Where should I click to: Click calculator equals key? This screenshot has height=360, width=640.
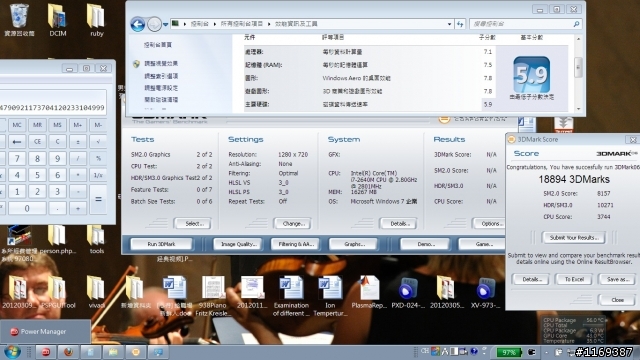[98, 199]
